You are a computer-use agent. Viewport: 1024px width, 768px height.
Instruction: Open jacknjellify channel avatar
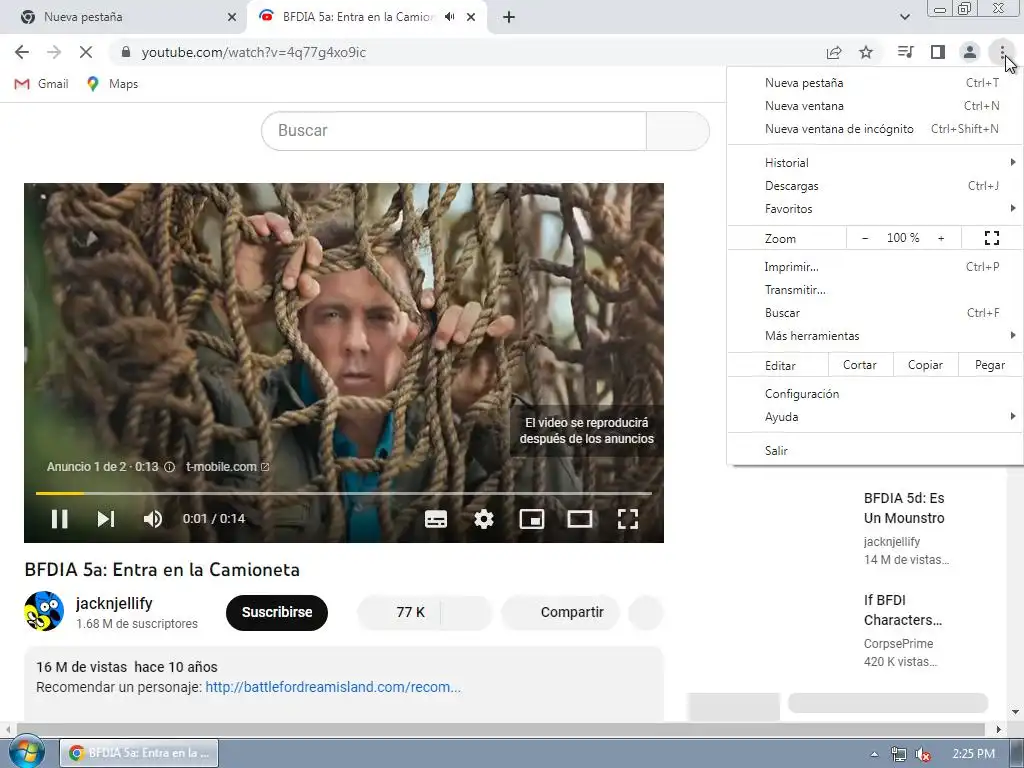[x=44, y=611]
